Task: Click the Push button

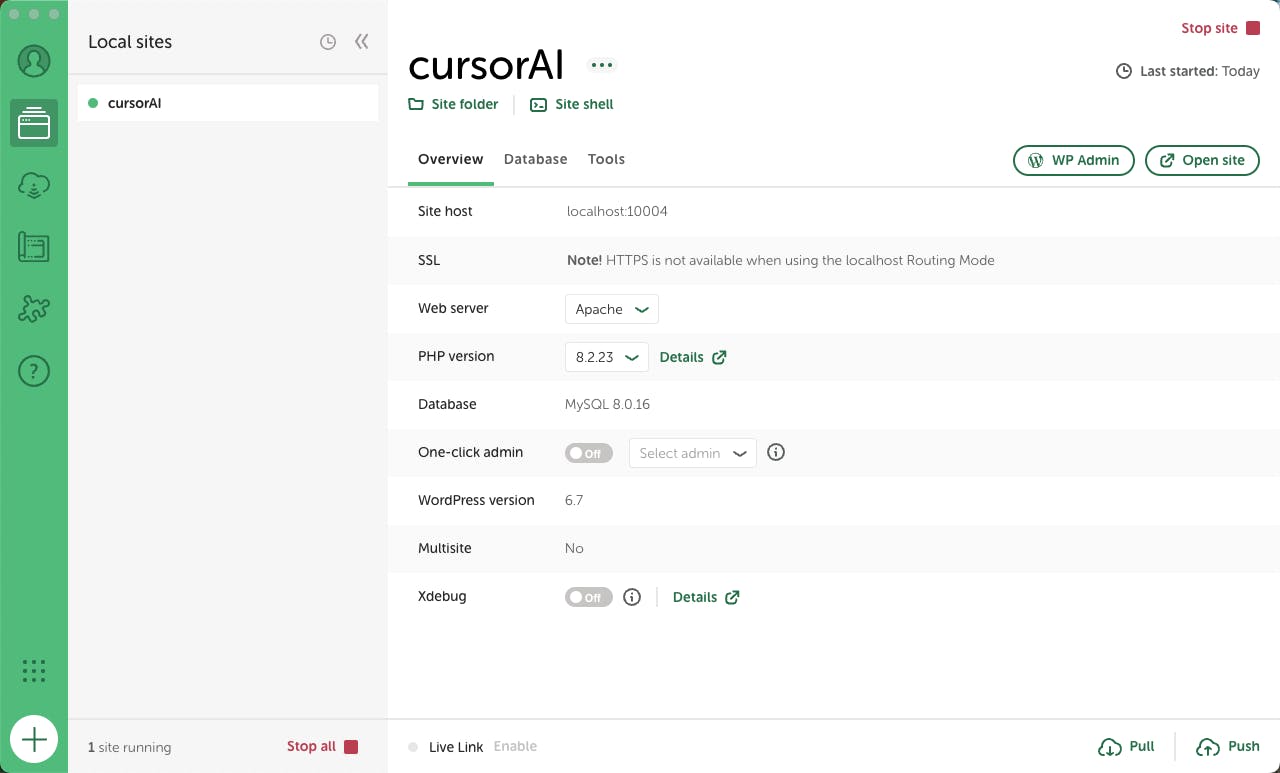Action: (1228, 746)
